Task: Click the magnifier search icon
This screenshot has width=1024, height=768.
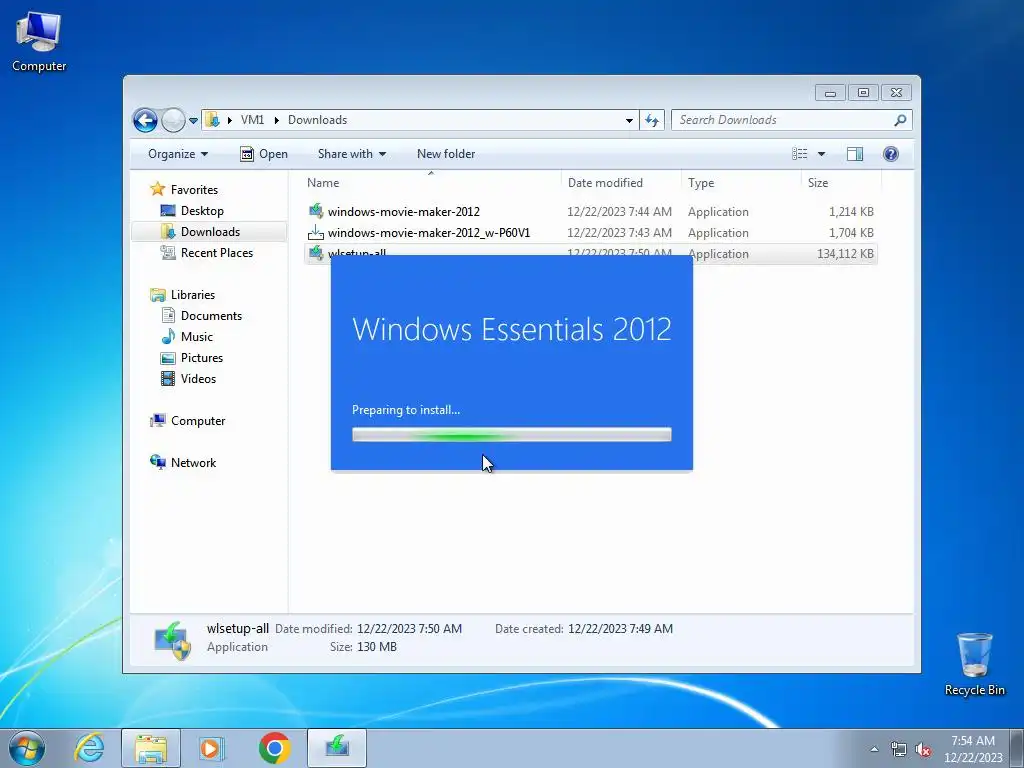Action: click(x=900, y=120)
